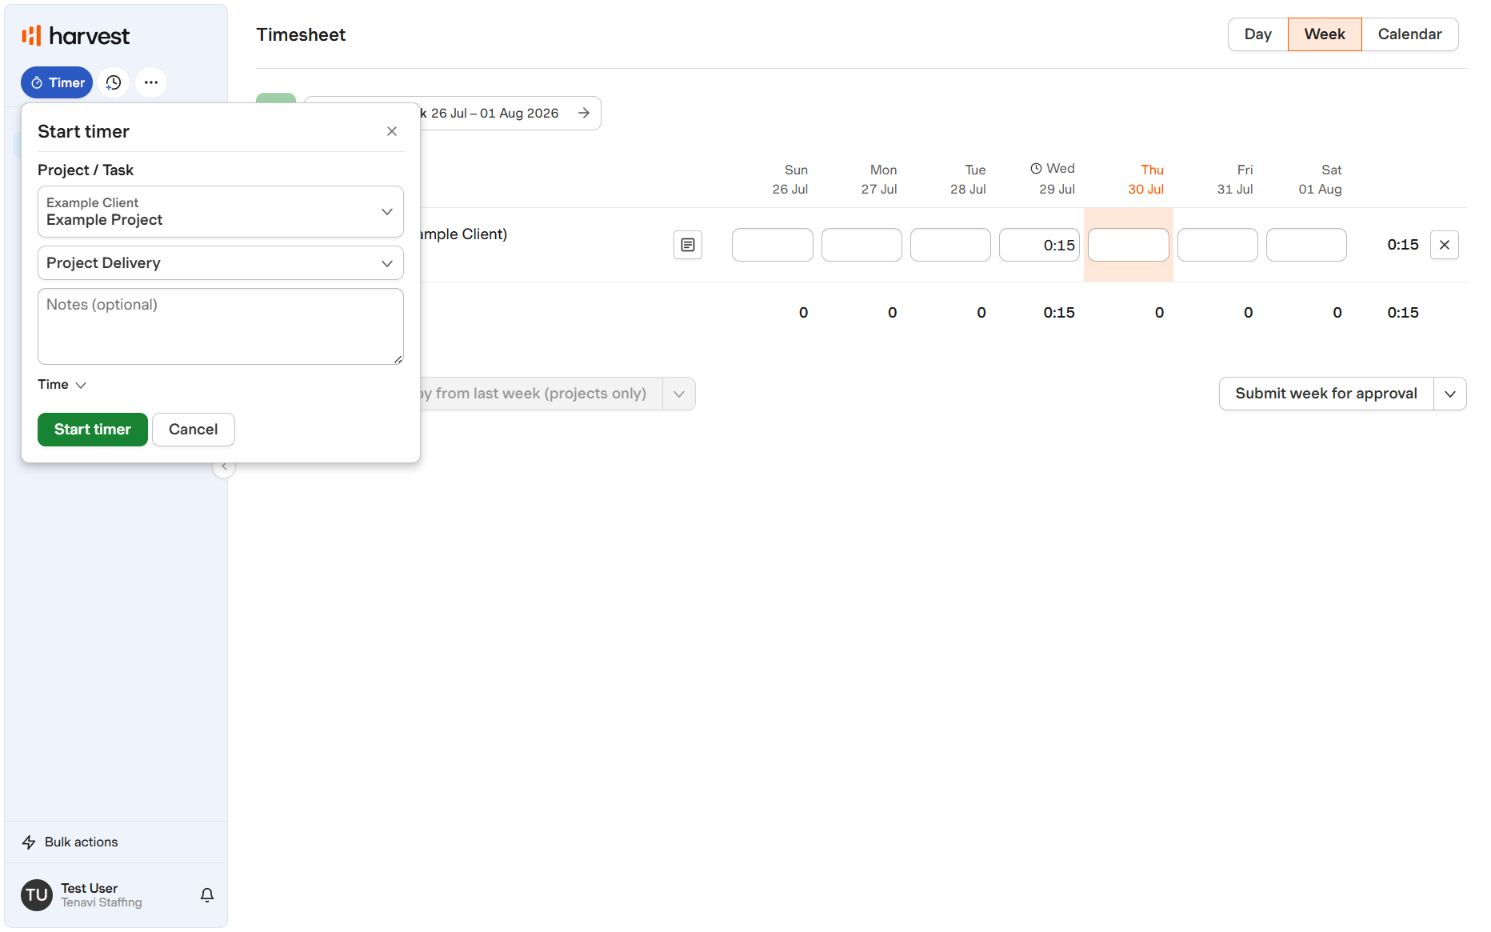Edit the Wednesday 0:15 time entry
Image resolution: width=1491 pixels, height=932 pixels.
1039,245
